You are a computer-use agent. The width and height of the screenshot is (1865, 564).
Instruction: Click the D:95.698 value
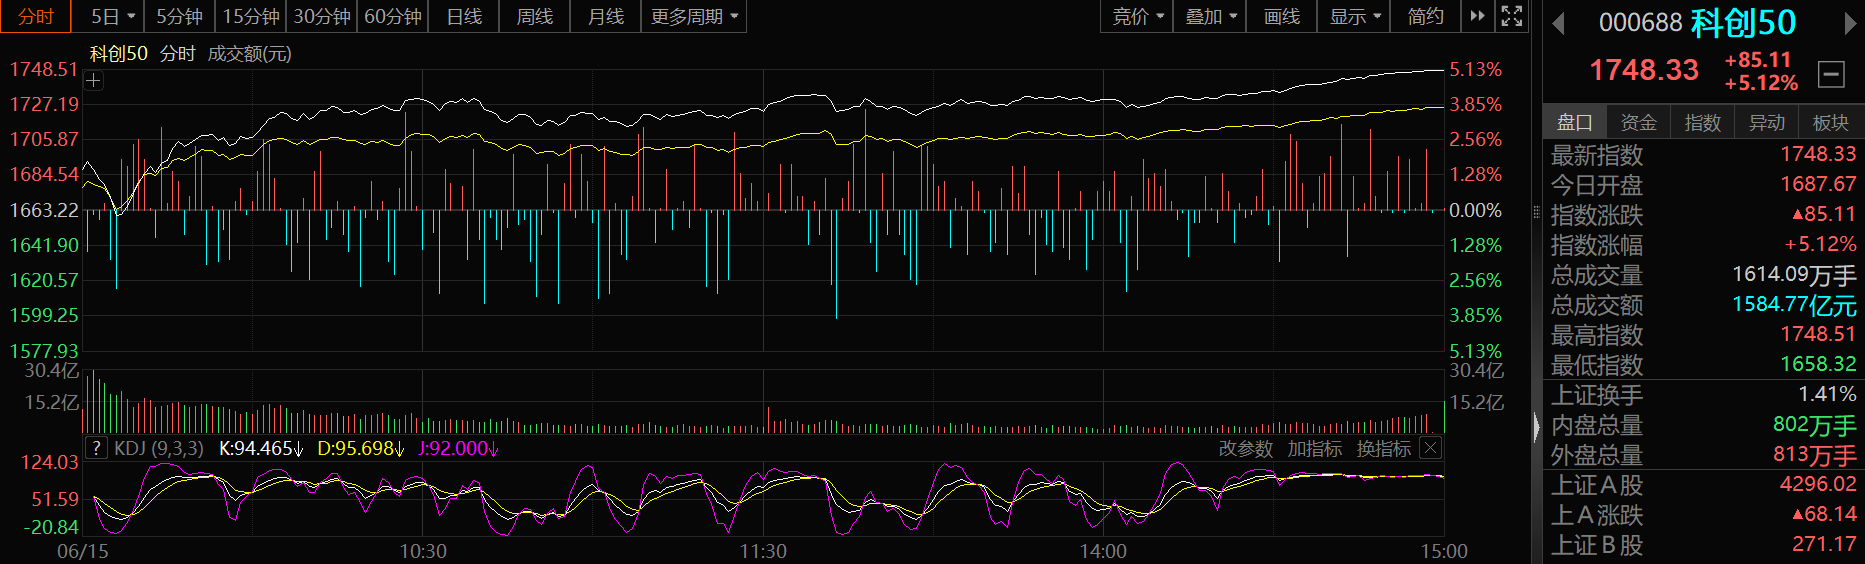click(x=360, y=448)
